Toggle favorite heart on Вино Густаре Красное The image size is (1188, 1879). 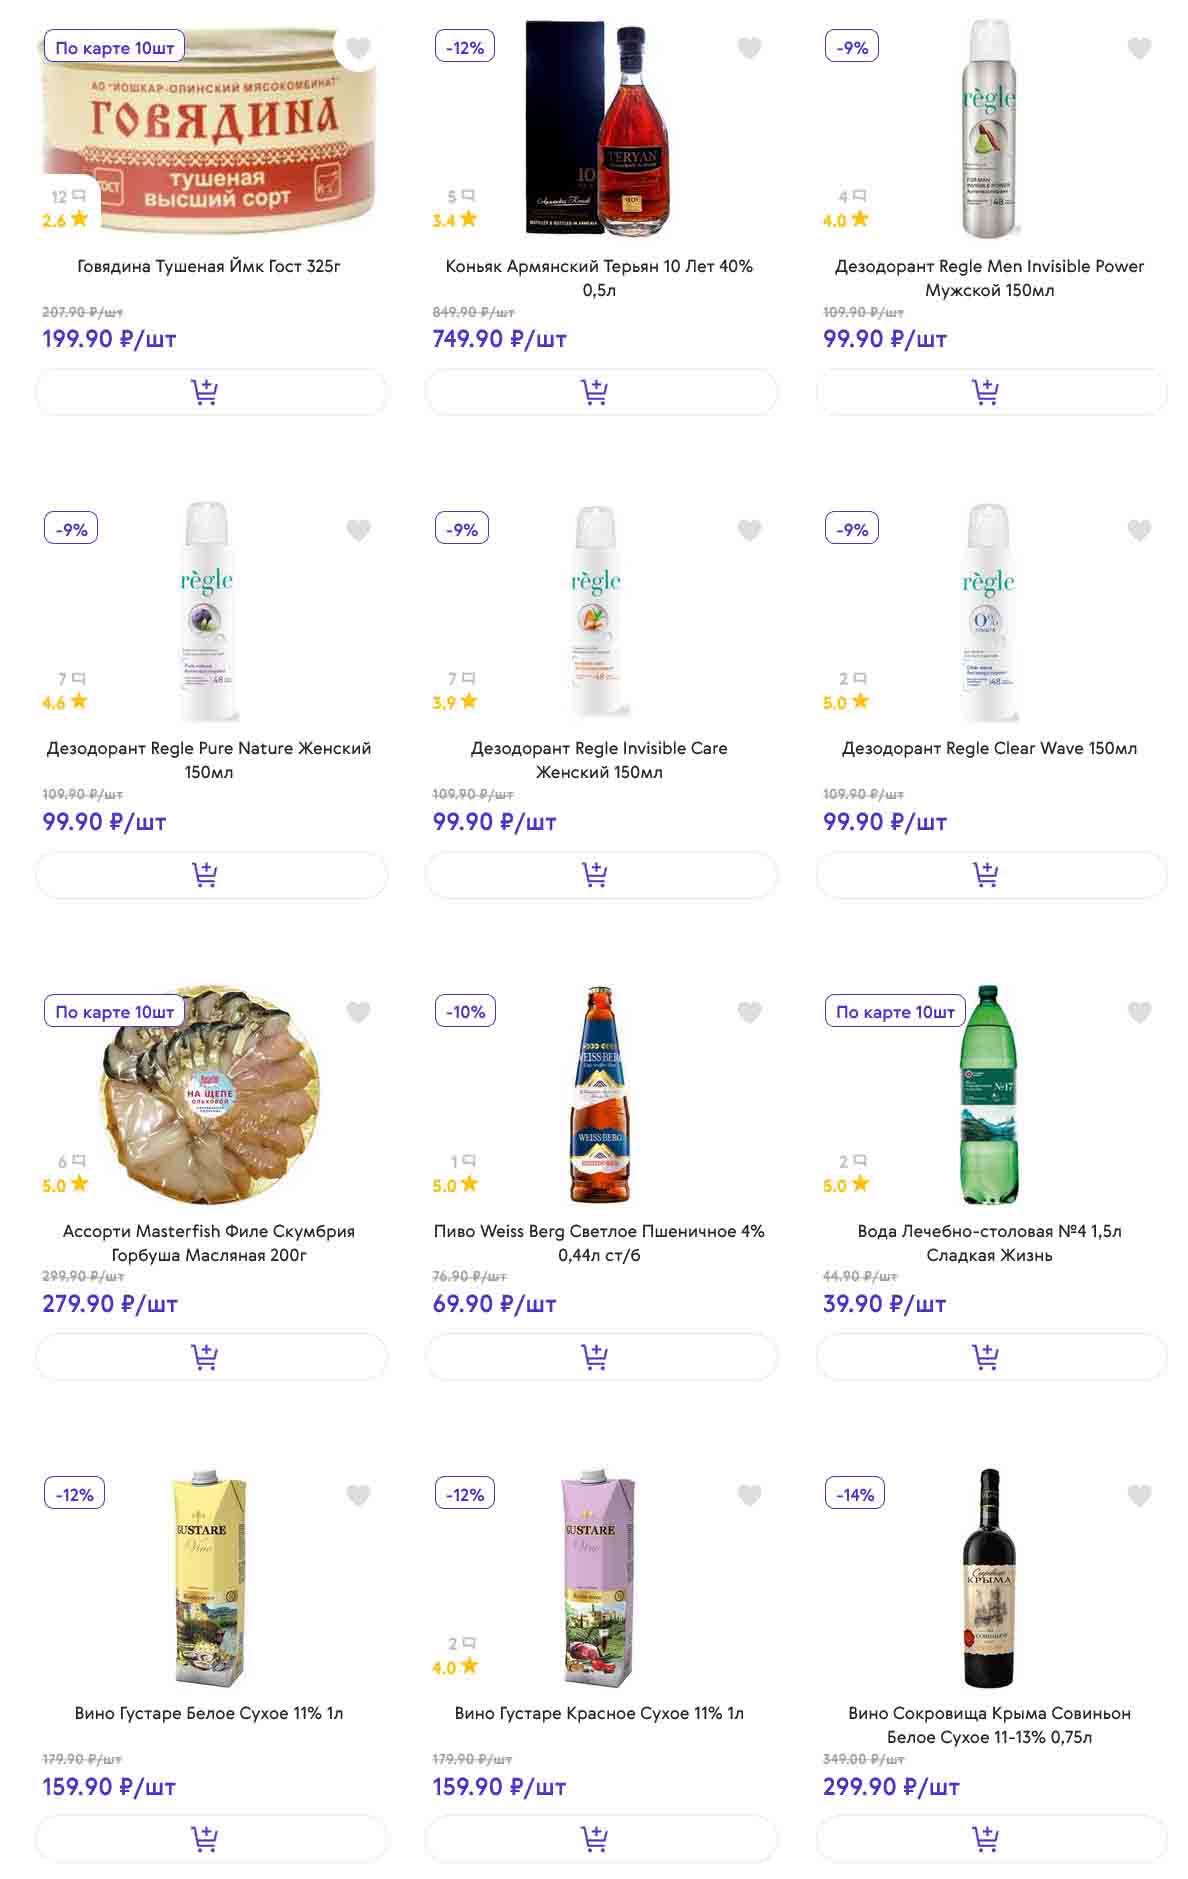coord(749,1495)
